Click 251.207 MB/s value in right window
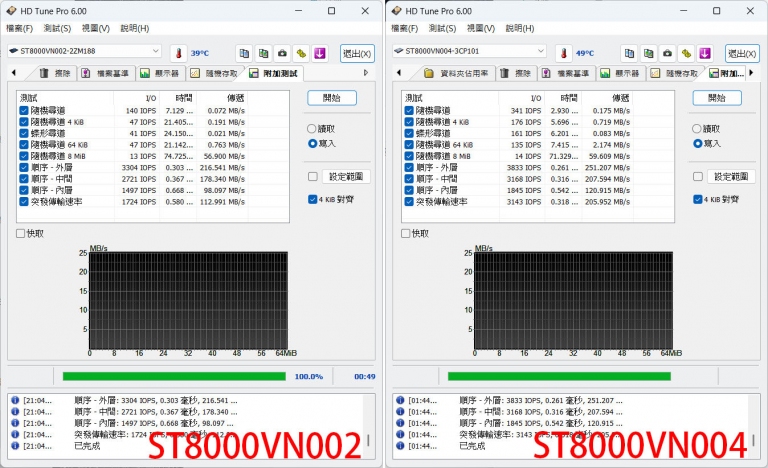 (x=607, y=168)
